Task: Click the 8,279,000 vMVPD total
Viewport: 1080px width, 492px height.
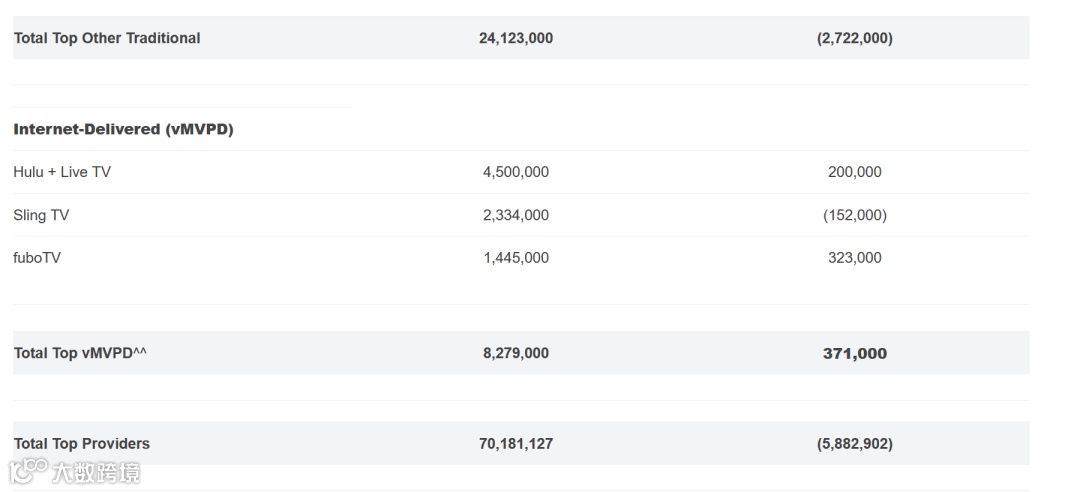Action: point(516,353)
